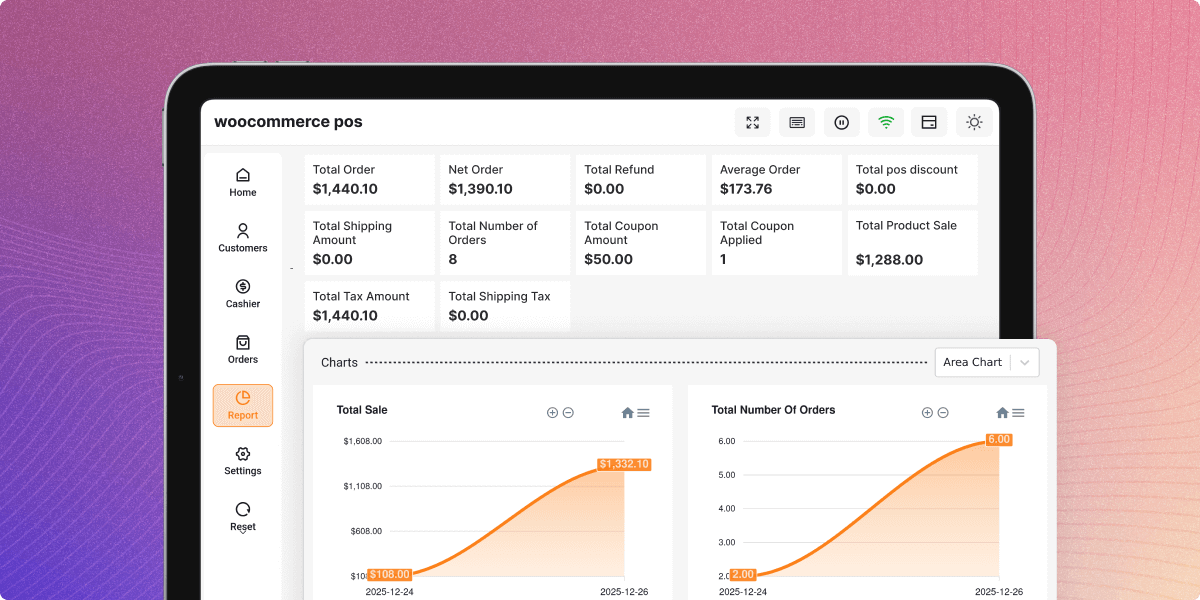Zoom out on the Total Sale chart

pos(568,412)
